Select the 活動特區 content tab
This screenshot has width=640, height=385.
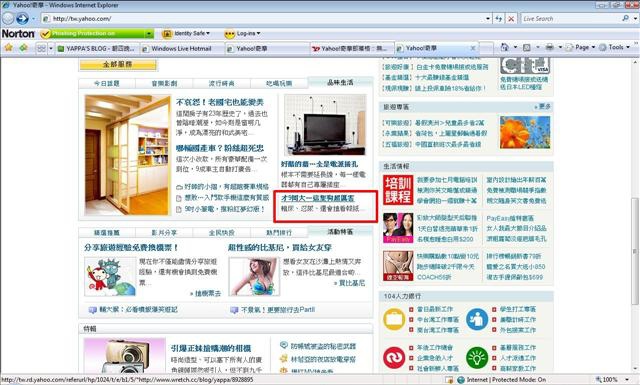[x=340, y=231]
